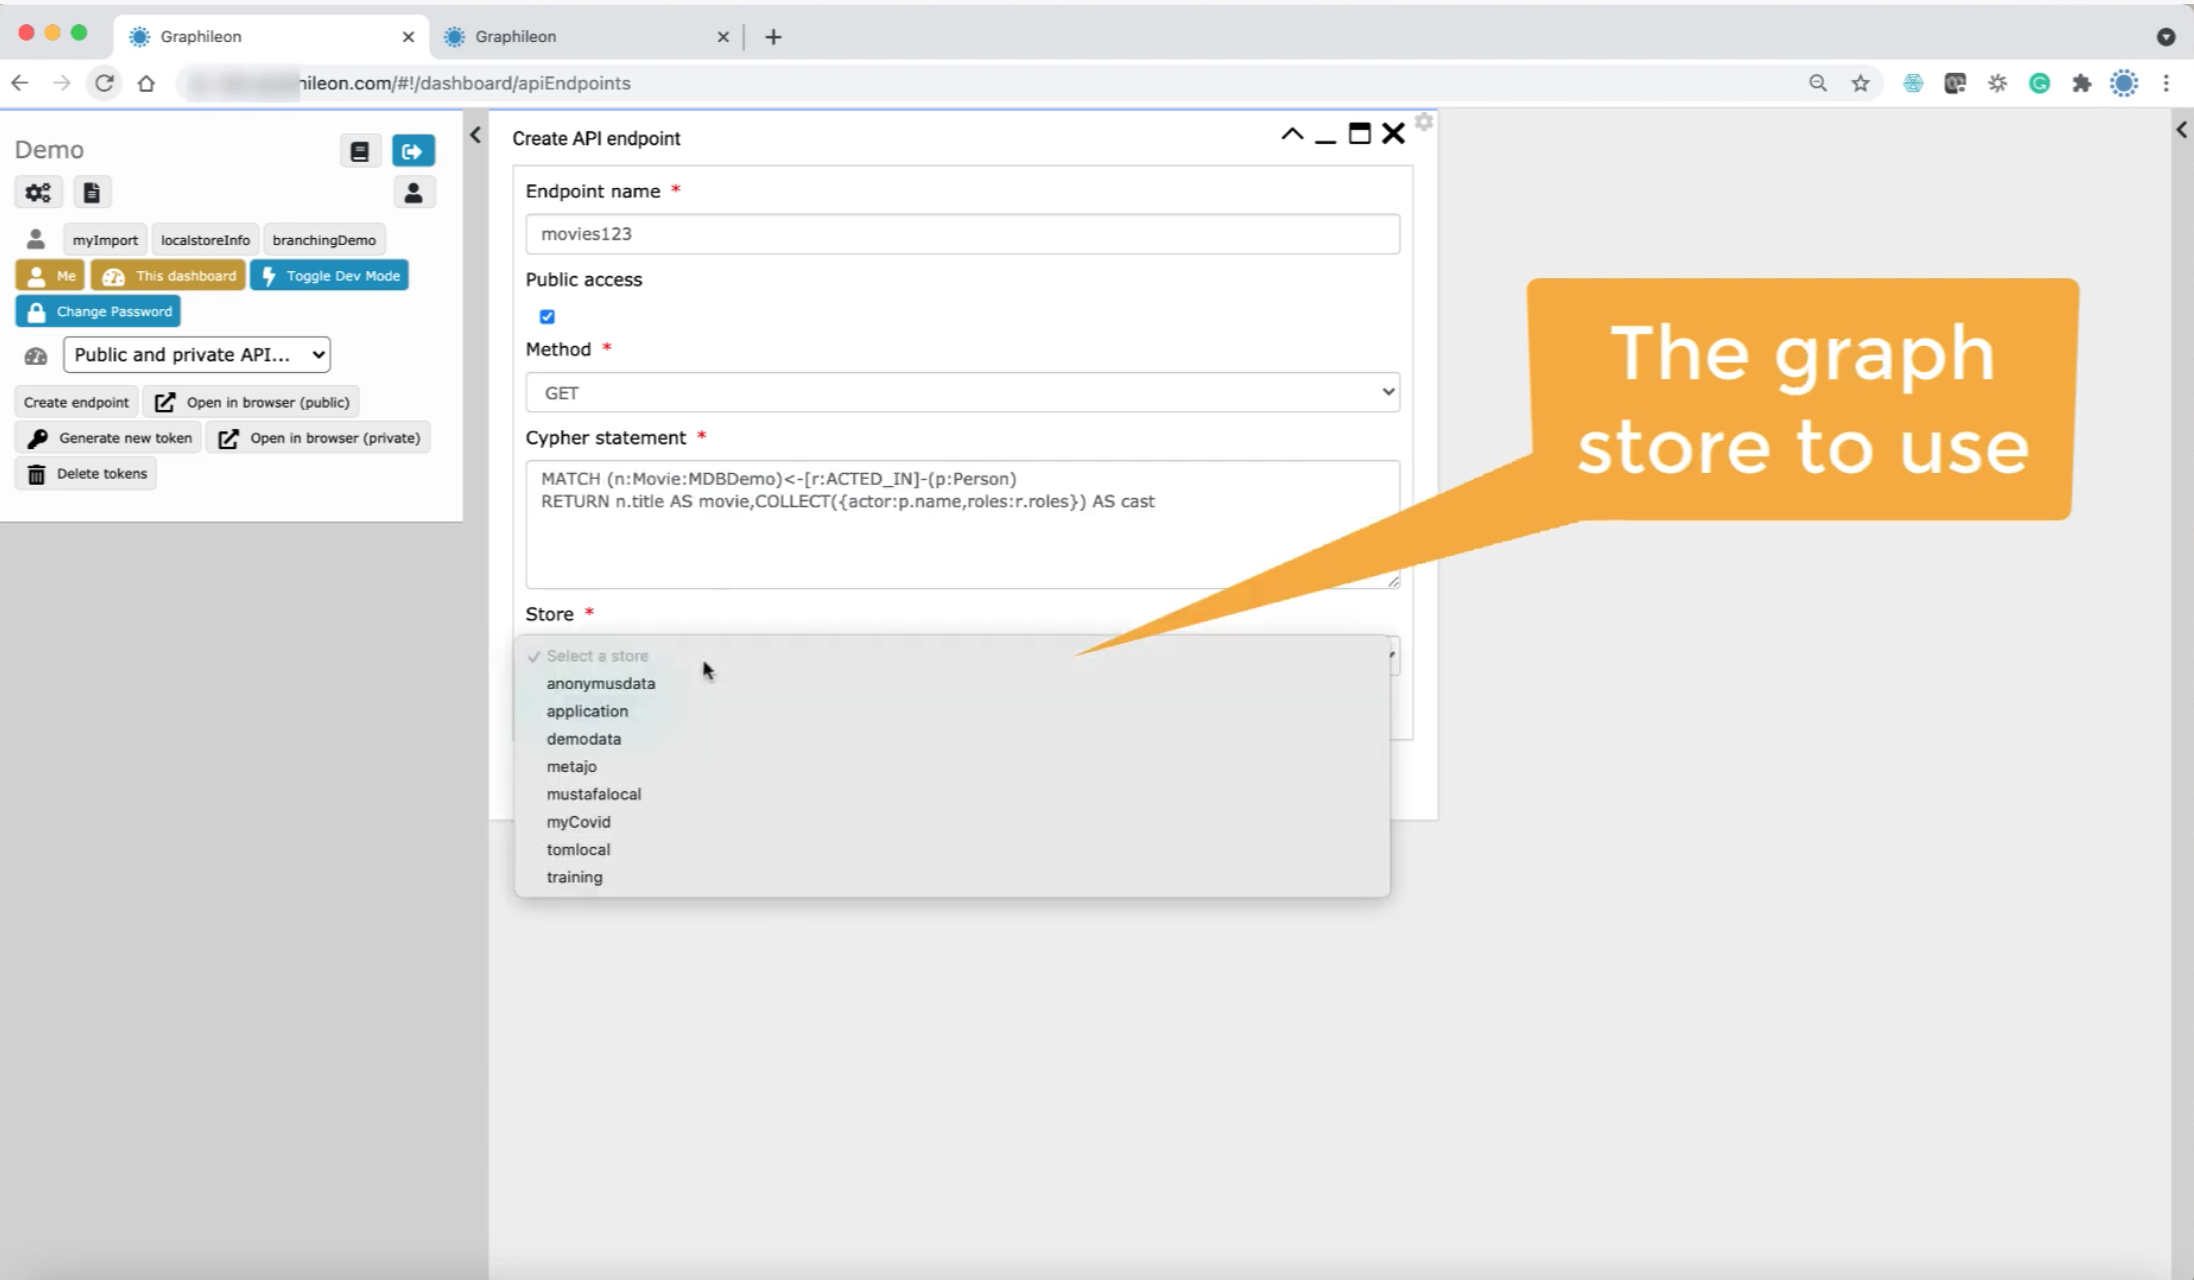The width and height of the screenshot is (2194, 1280).
Task: Select the save/export dashboard icon
Action: (x=360, y=151)
